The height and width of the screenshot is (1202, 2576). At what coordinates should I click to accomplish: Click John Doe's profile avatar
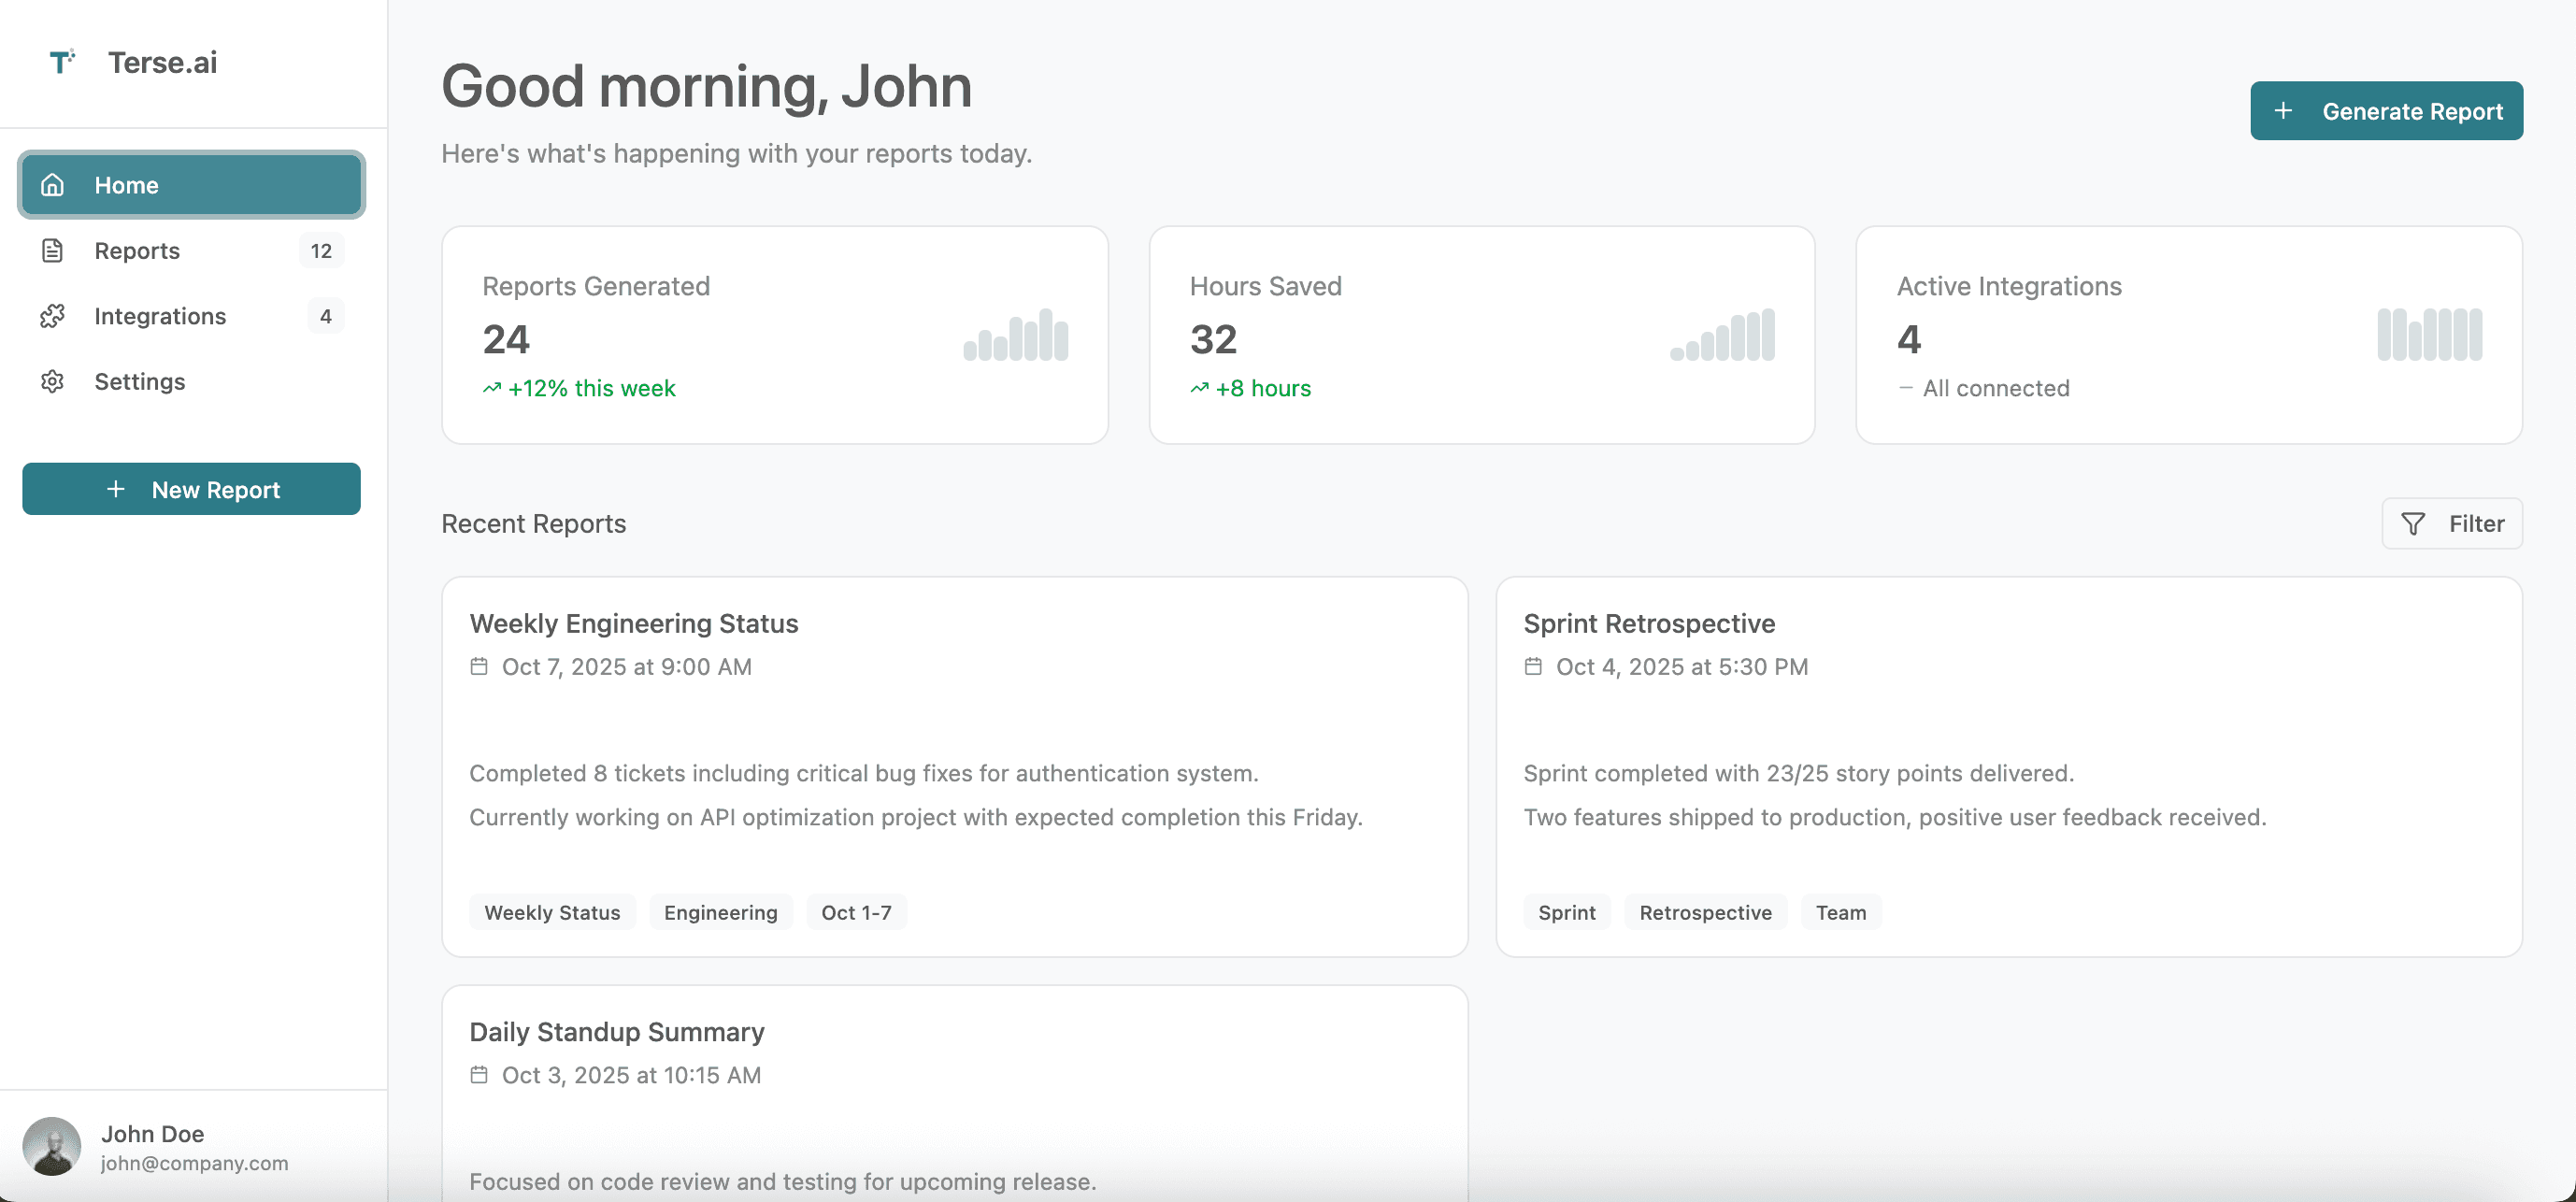click(52, 1146)
